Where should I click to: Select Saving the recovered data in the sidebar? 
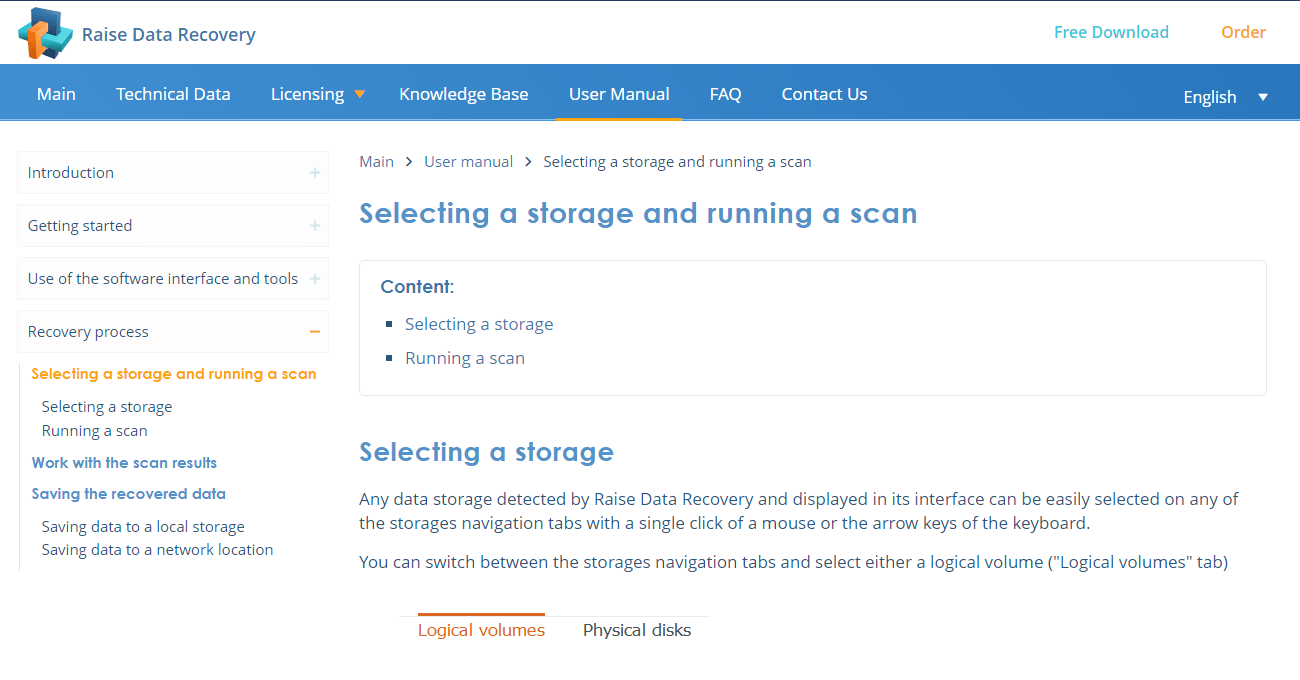(128, 493)
